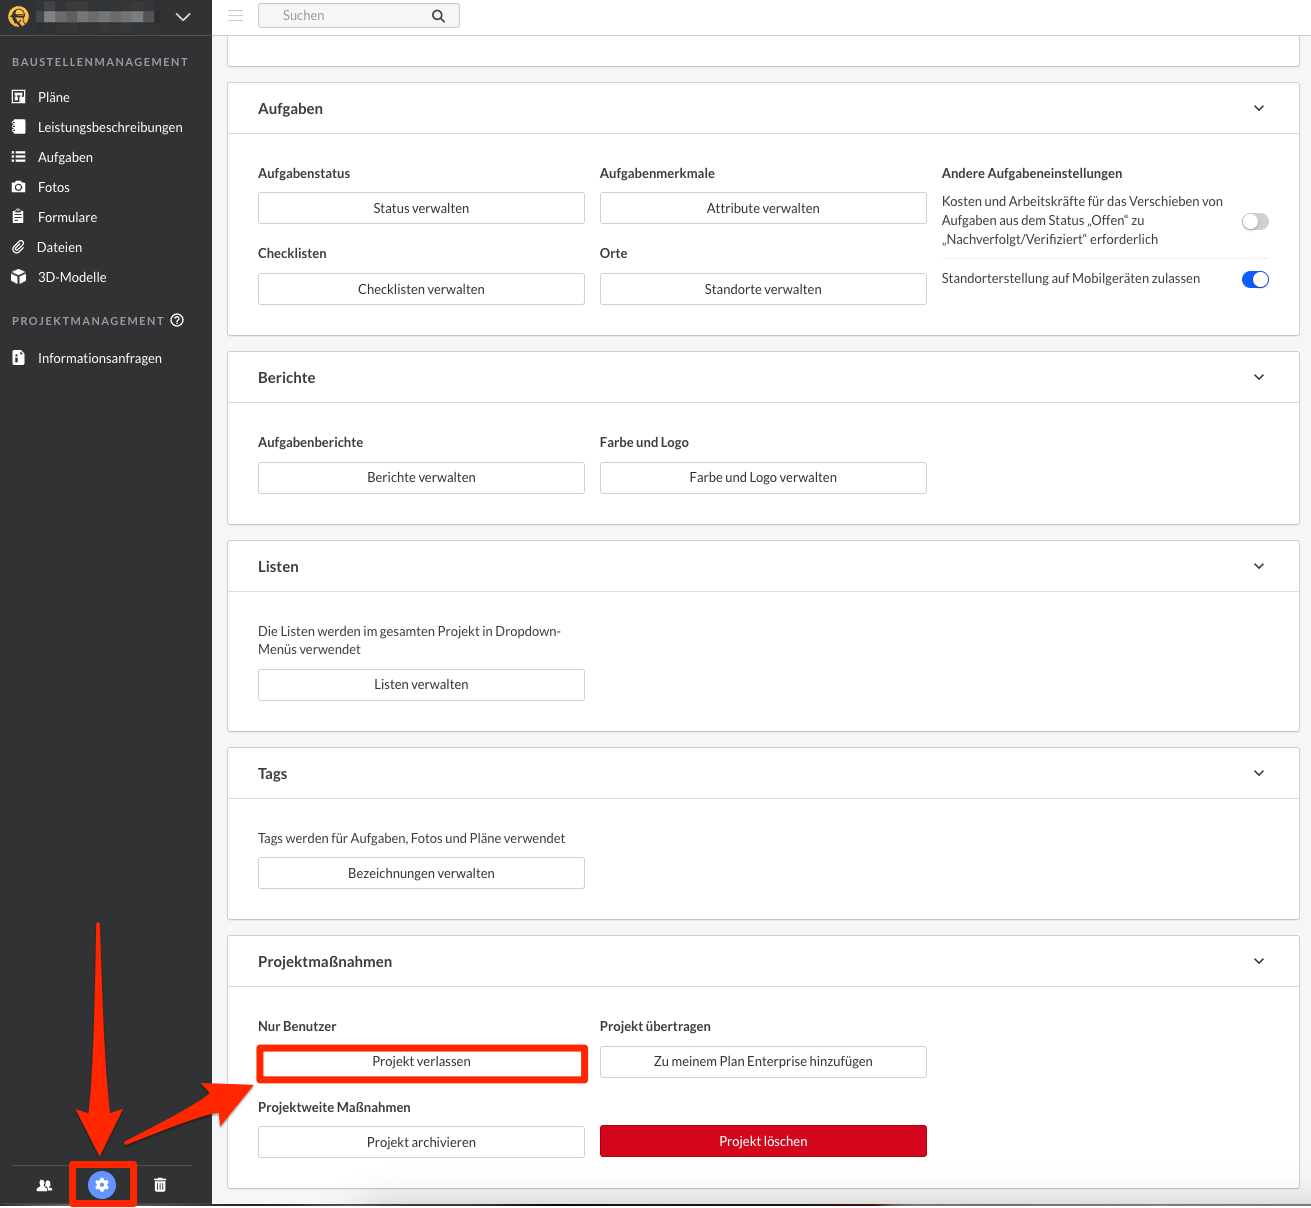Open the project switcher dropdown arrow
The image size is (1311, 1208).
[183, 17]
